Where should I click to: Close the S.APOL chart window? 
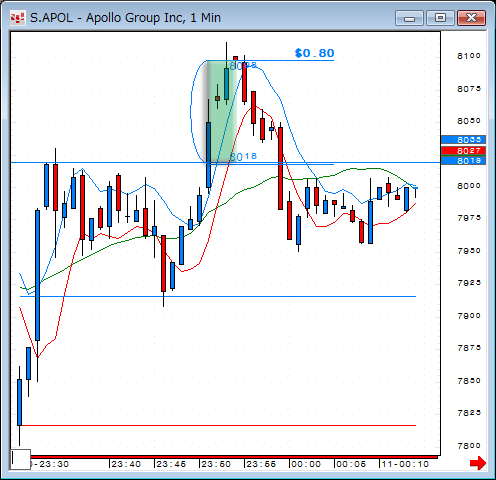click(x=471, y=18)
